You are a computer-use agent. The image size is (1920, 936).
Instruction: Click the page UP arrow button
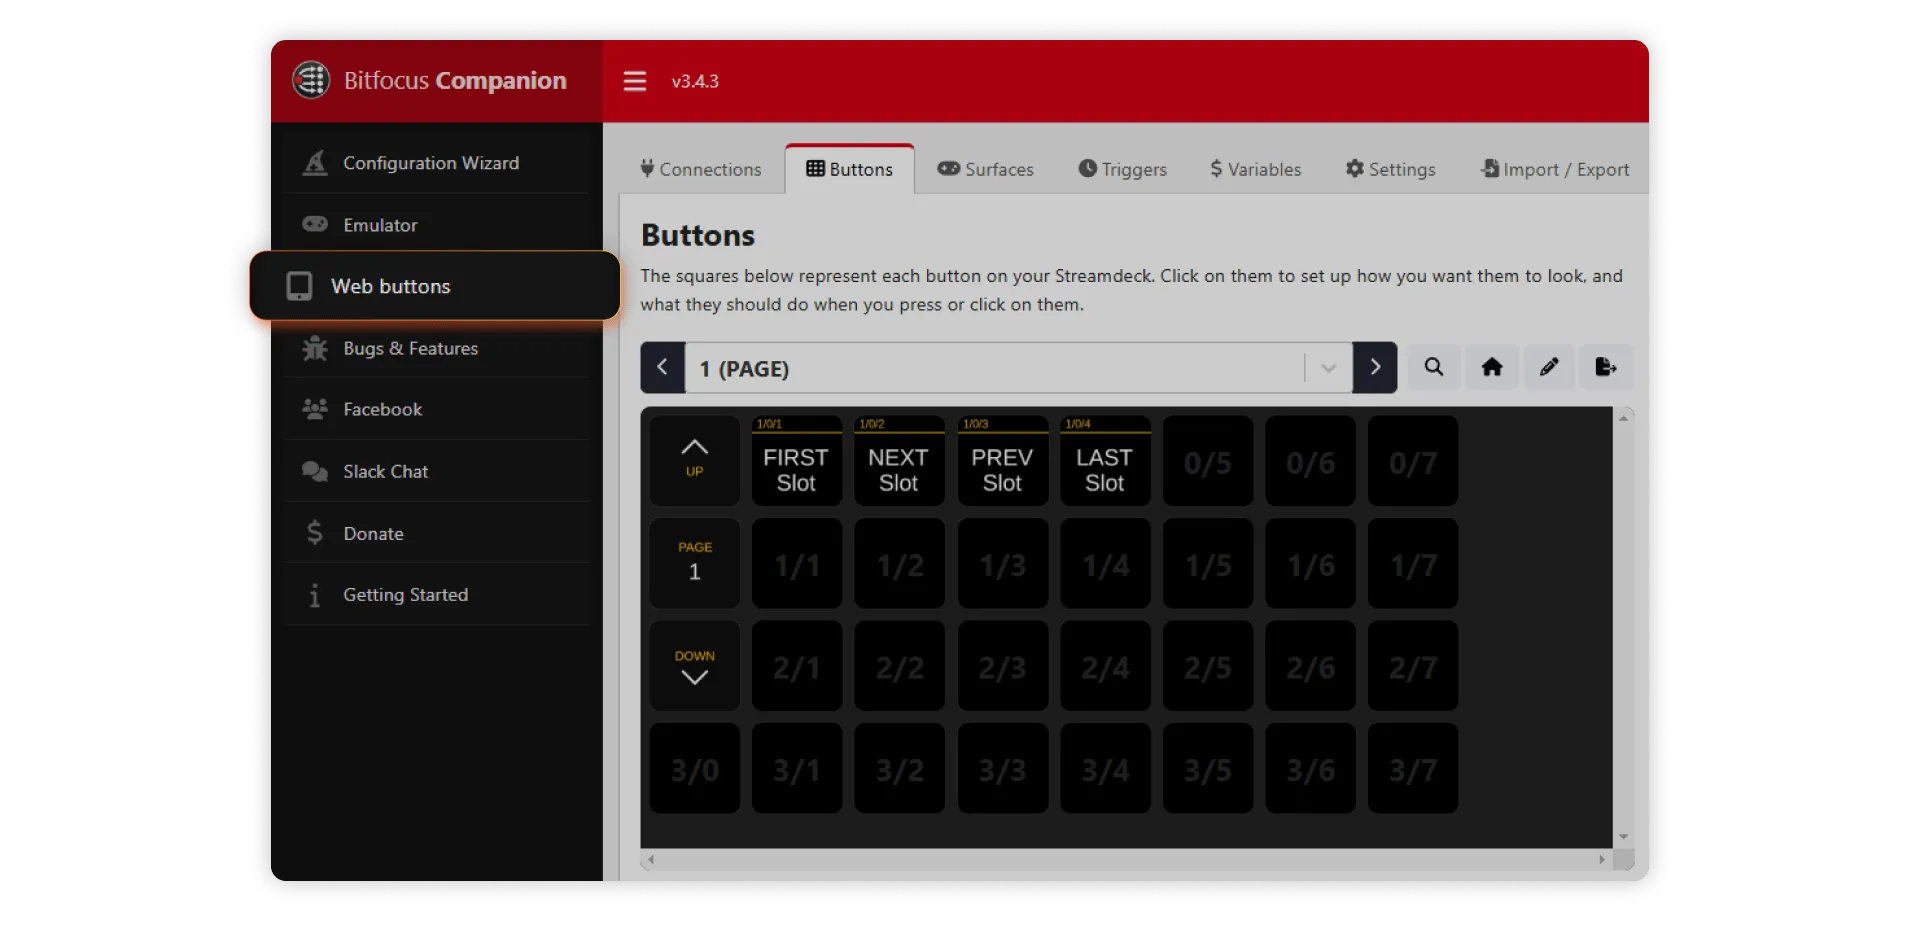tap(695, 460)
